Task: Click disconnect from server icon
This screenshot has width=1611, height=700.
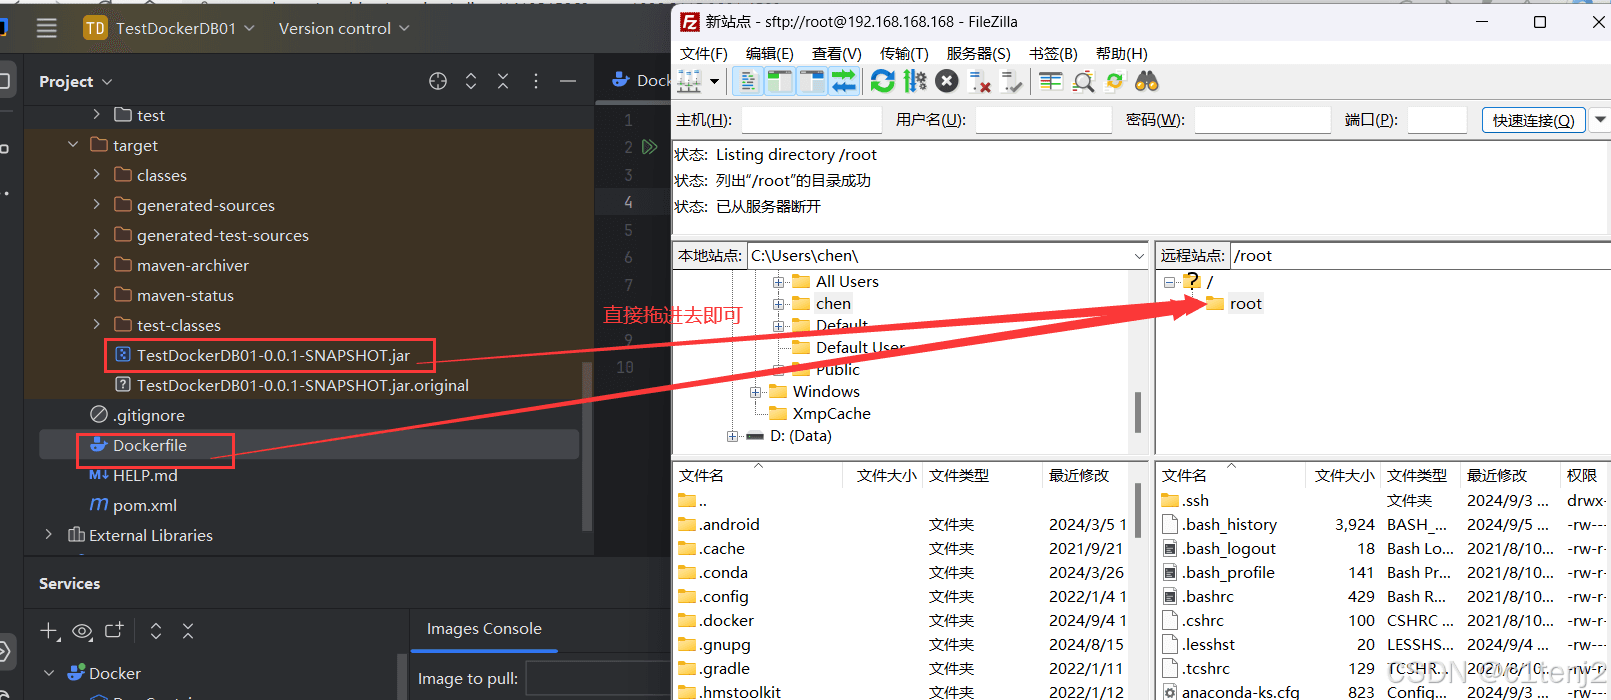Action: click(x=980, y=81)
